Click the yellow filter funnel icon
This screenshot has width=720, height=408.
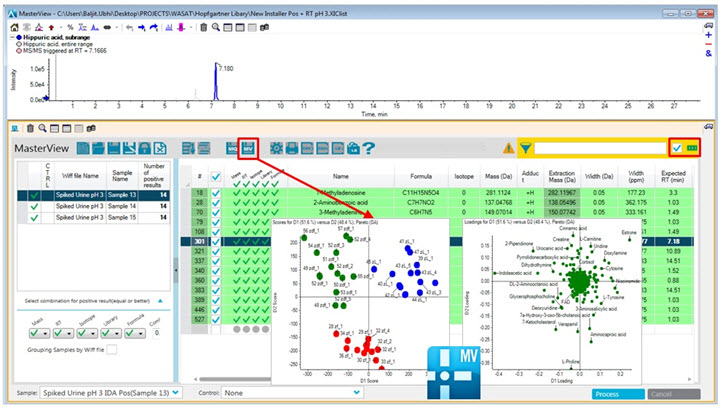(525, 148)
